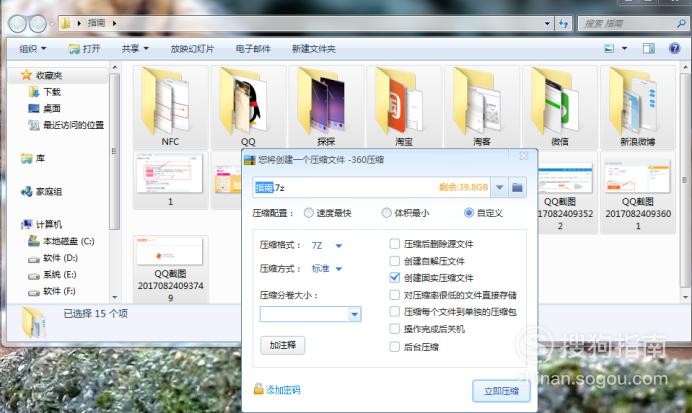Enable 后台压缩 checkbox

click(395, 347)
